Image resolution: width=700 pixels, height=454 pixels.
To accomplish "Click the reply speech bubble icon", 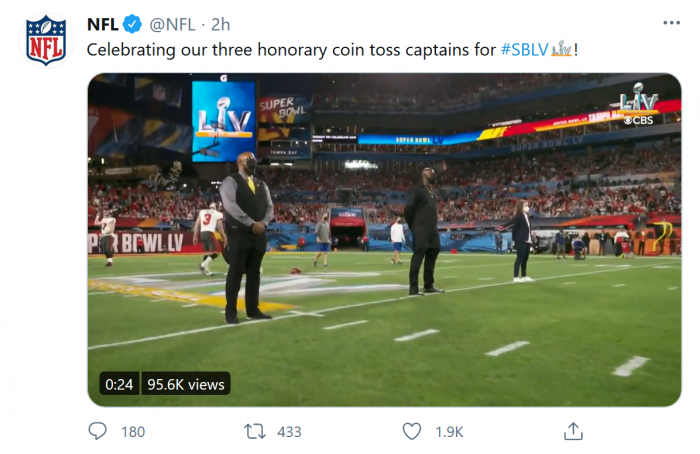I will pyautogui.click(x=98, y=431).
